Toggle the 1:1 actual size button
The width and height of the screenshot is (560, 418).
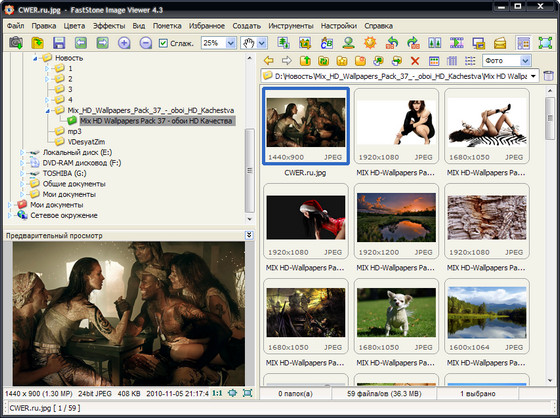(217, 393)
